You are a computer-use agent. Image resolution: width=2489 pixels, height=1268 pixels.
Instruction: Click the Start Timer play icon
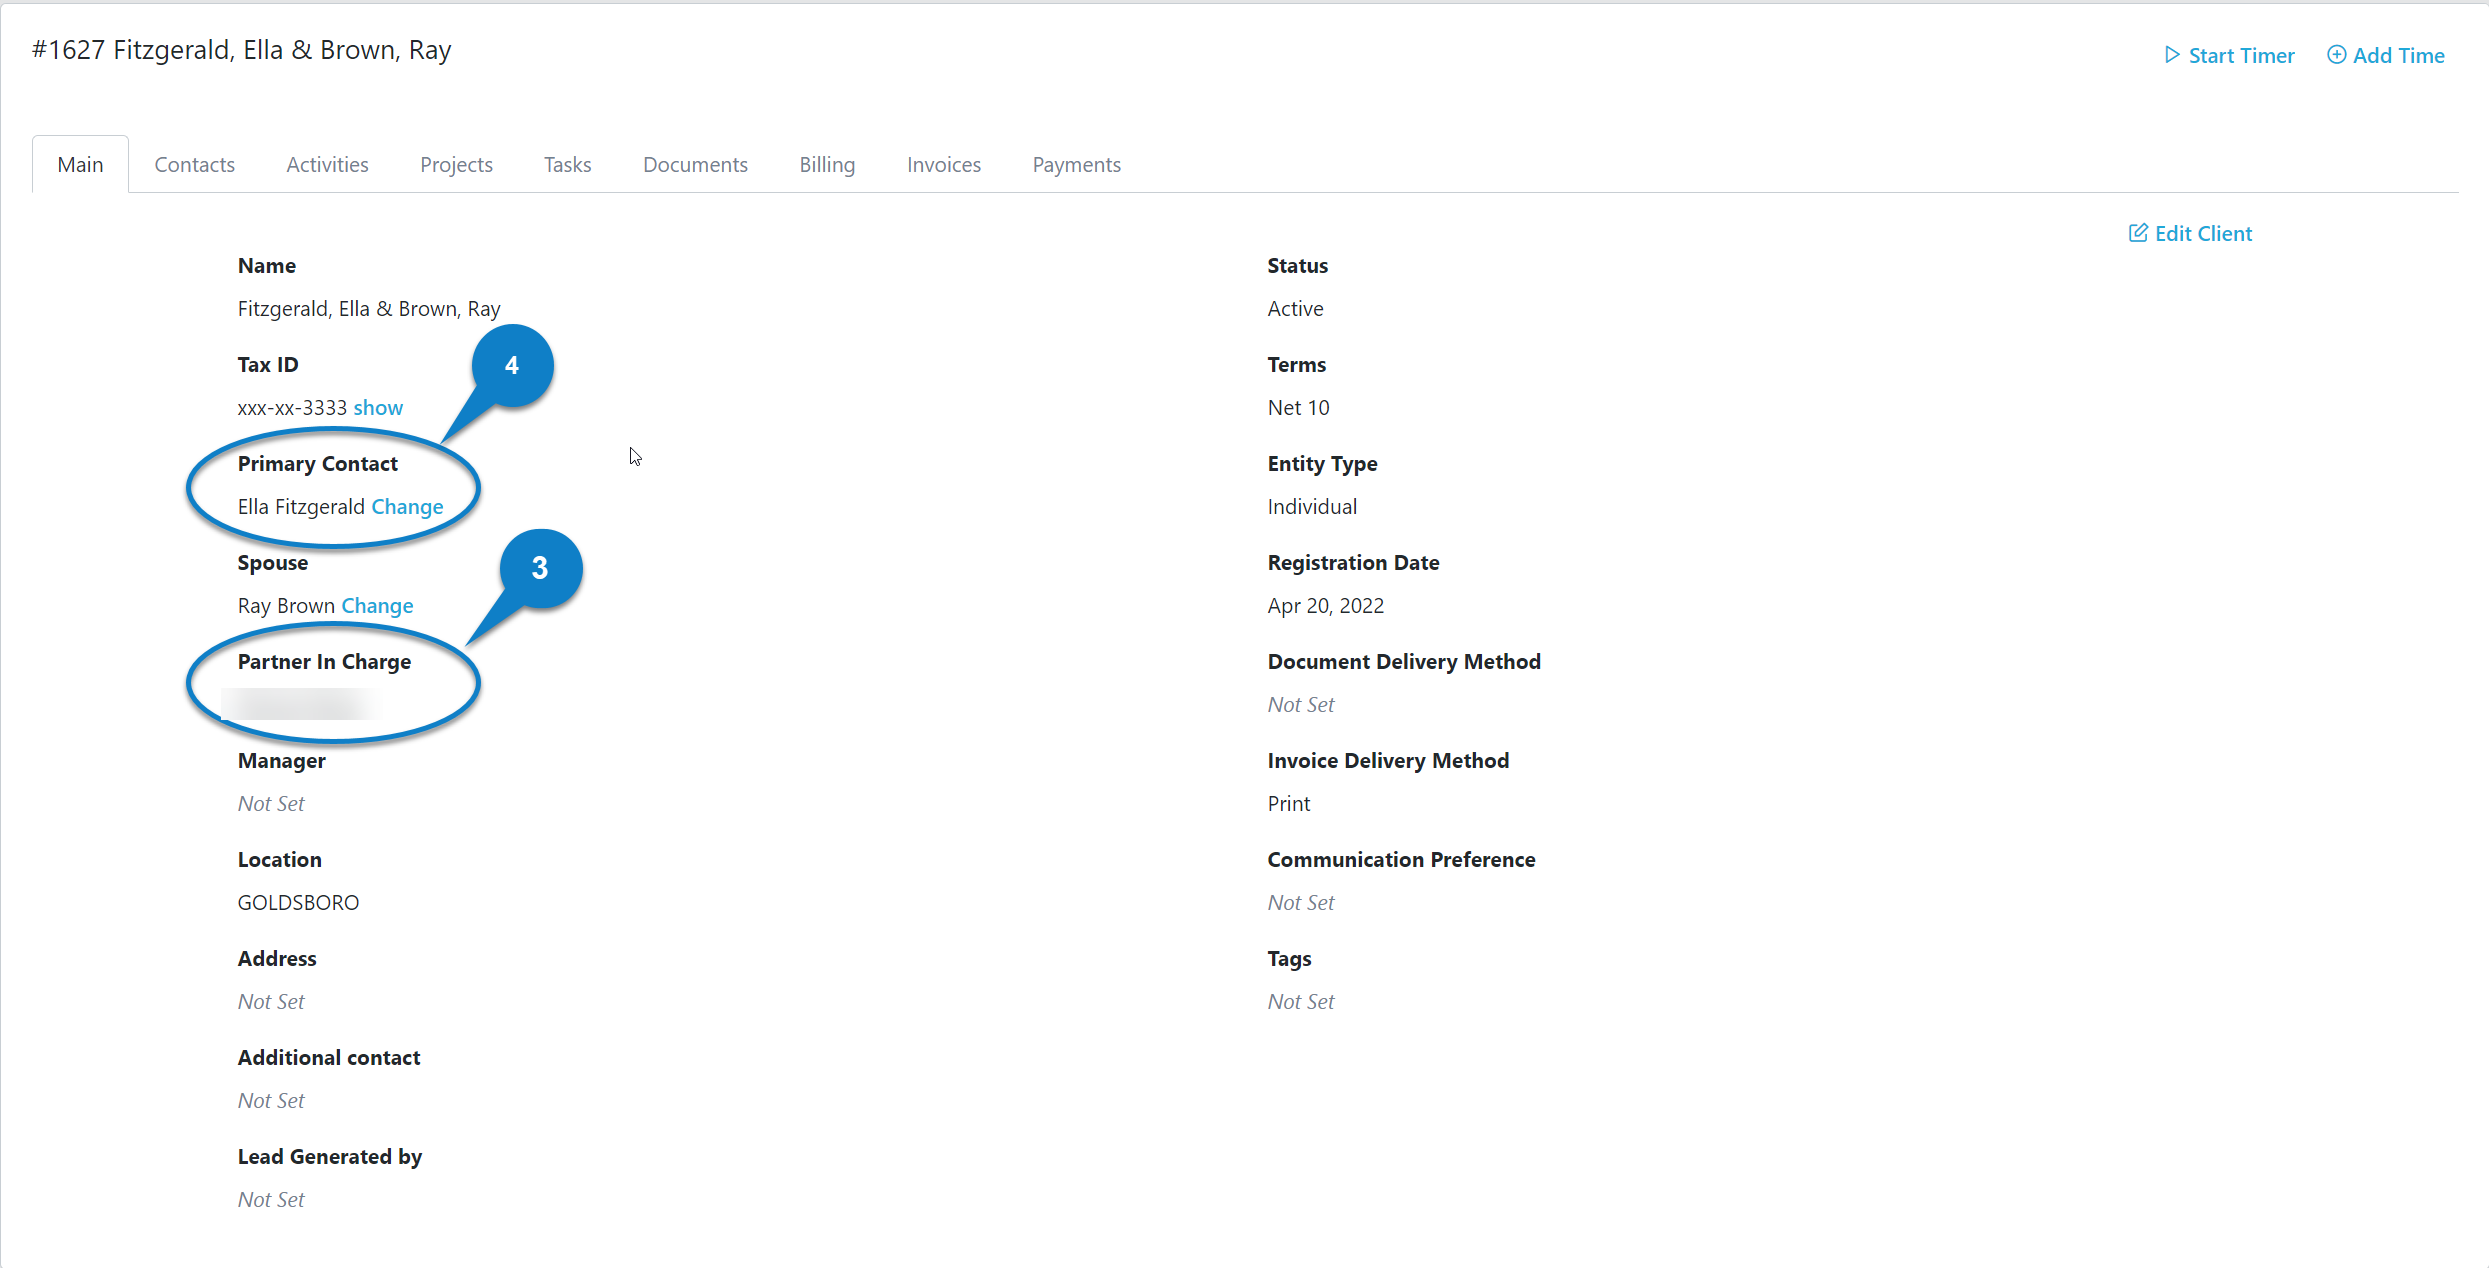click(x=2172, y=55)
